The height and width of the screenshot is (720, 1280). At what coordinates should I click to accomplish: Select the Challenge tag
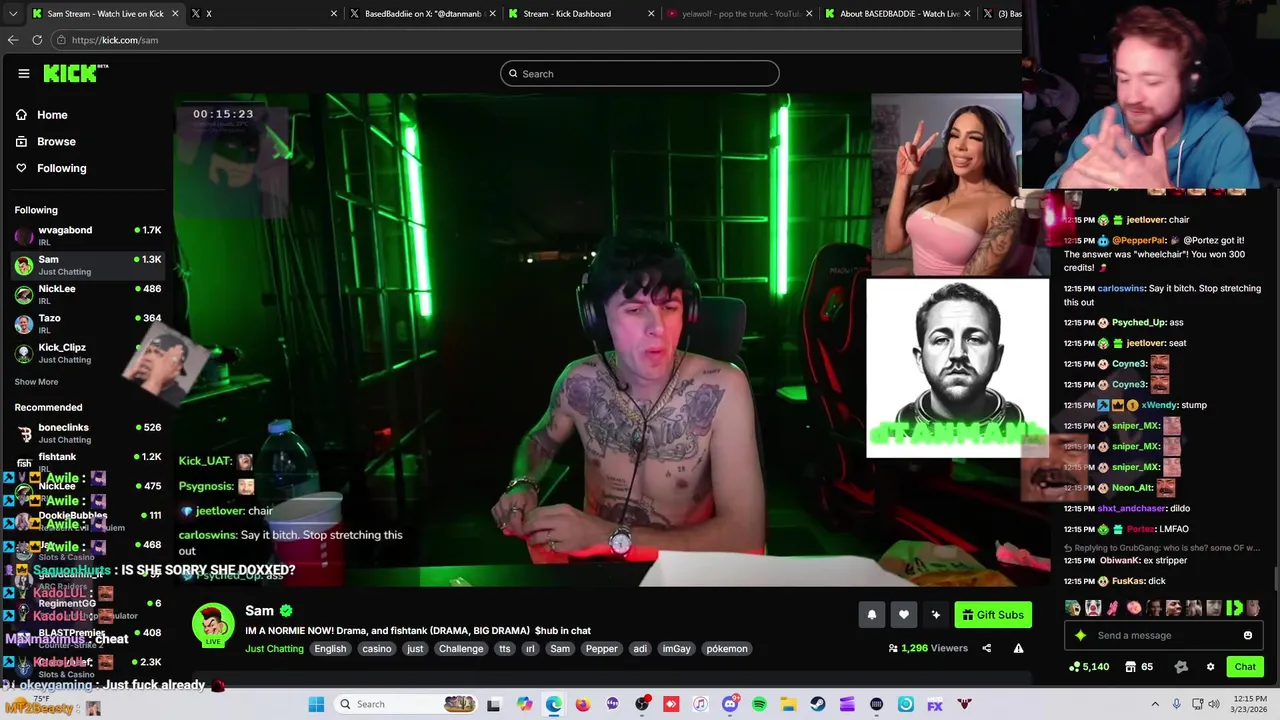coord(461,648)
